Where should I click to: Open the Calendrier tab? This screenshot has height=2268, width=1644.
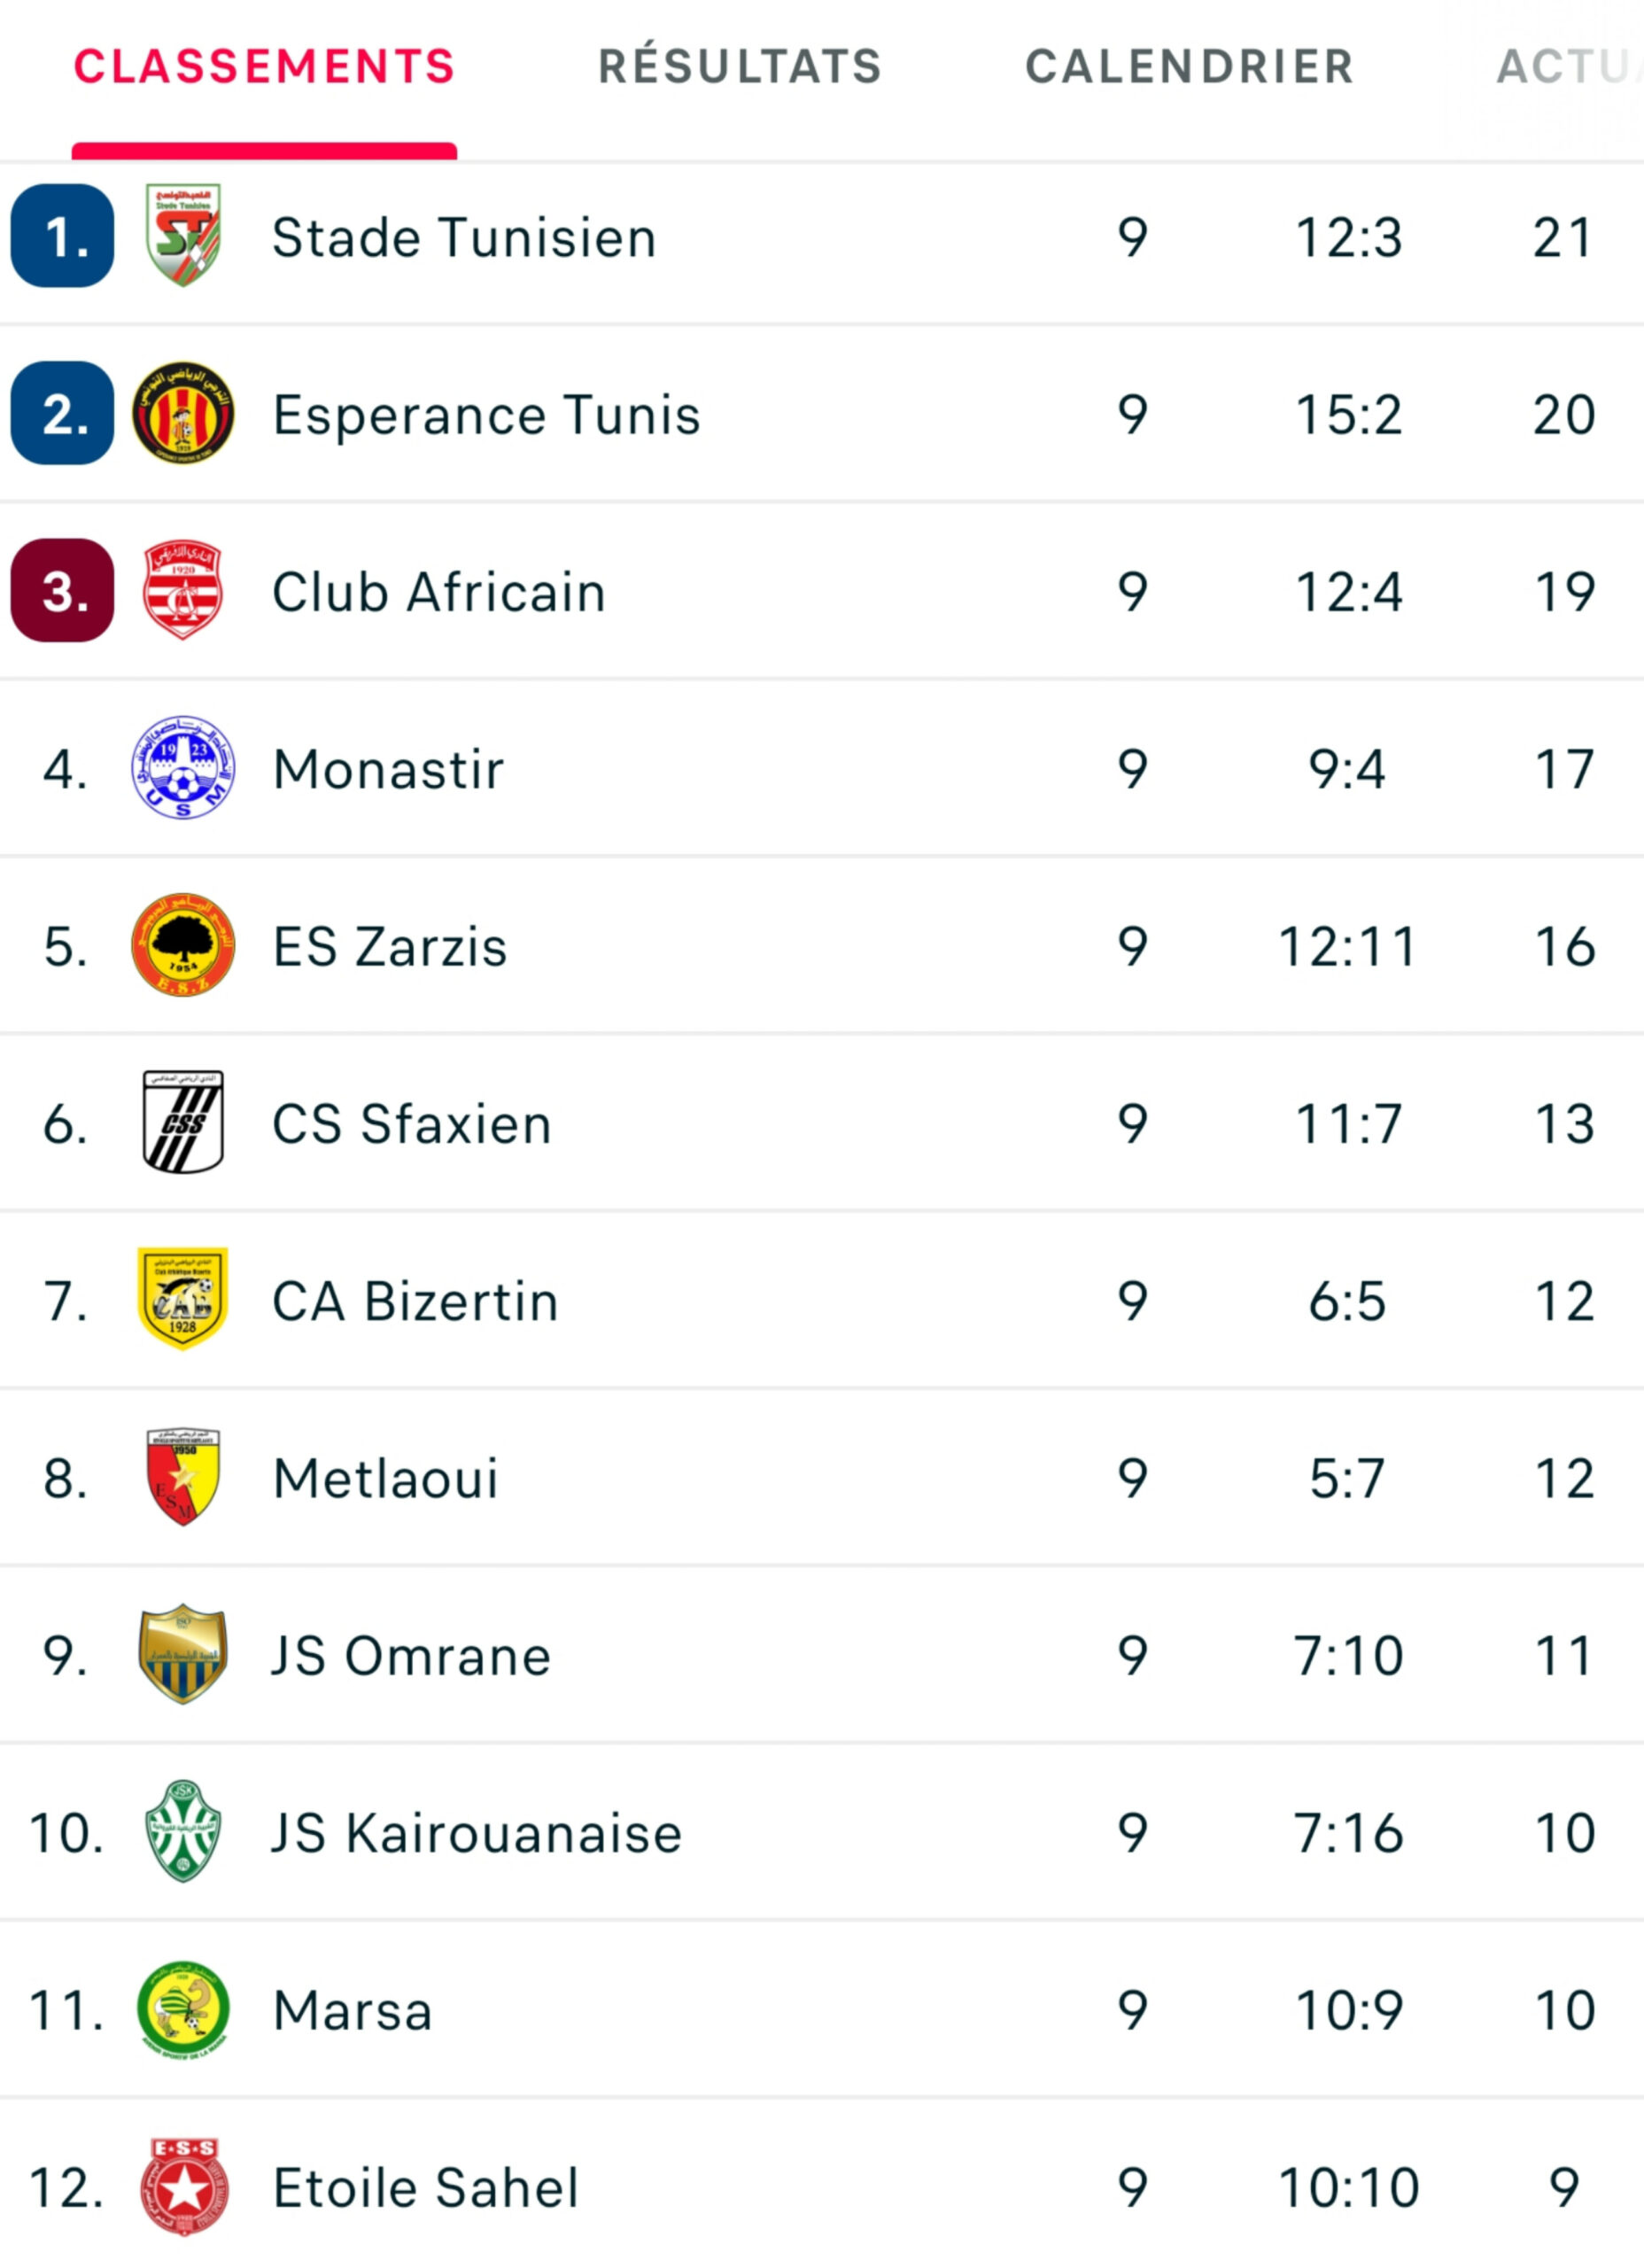tap(1189, 67)
